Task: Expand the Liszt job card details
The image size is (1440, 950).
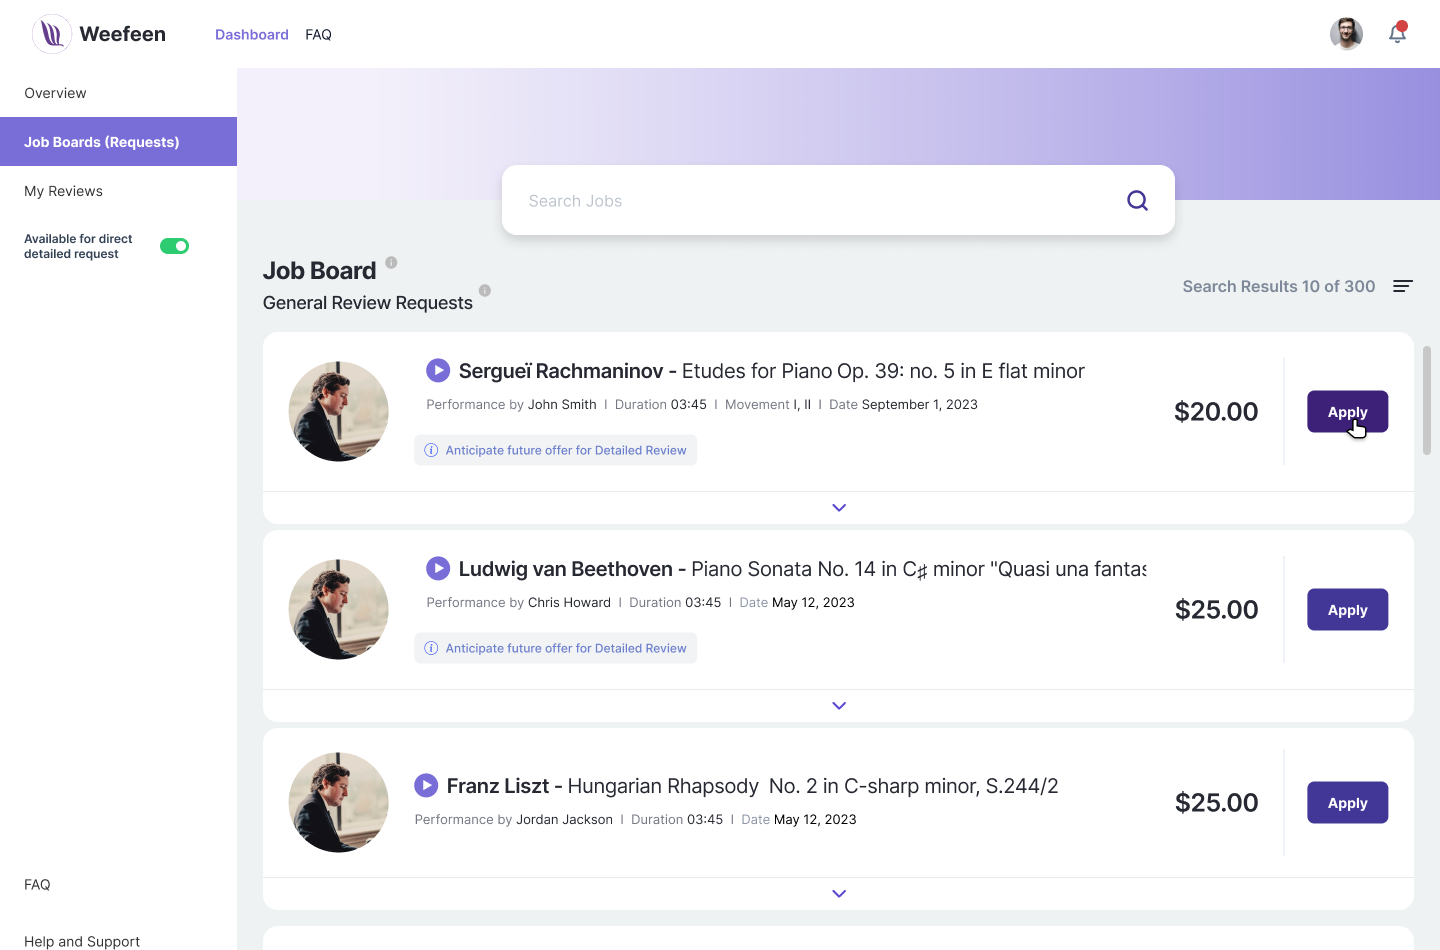Action: pyautogui.click(x=839, y=894)
